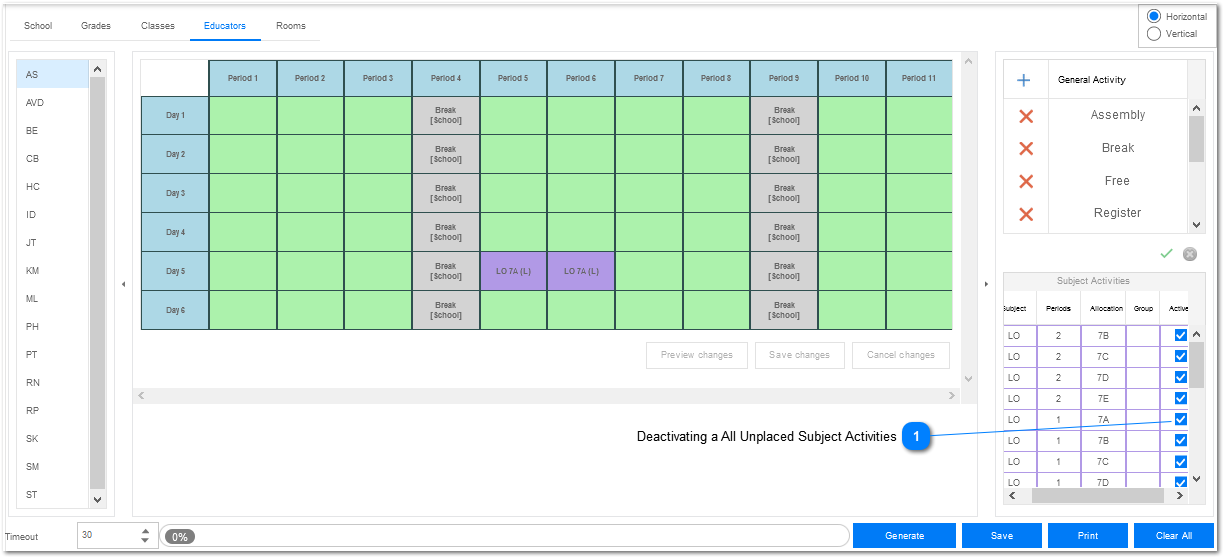1225x559 pixels.
Task: Select educator CB in the list
Action: [53, 159]
